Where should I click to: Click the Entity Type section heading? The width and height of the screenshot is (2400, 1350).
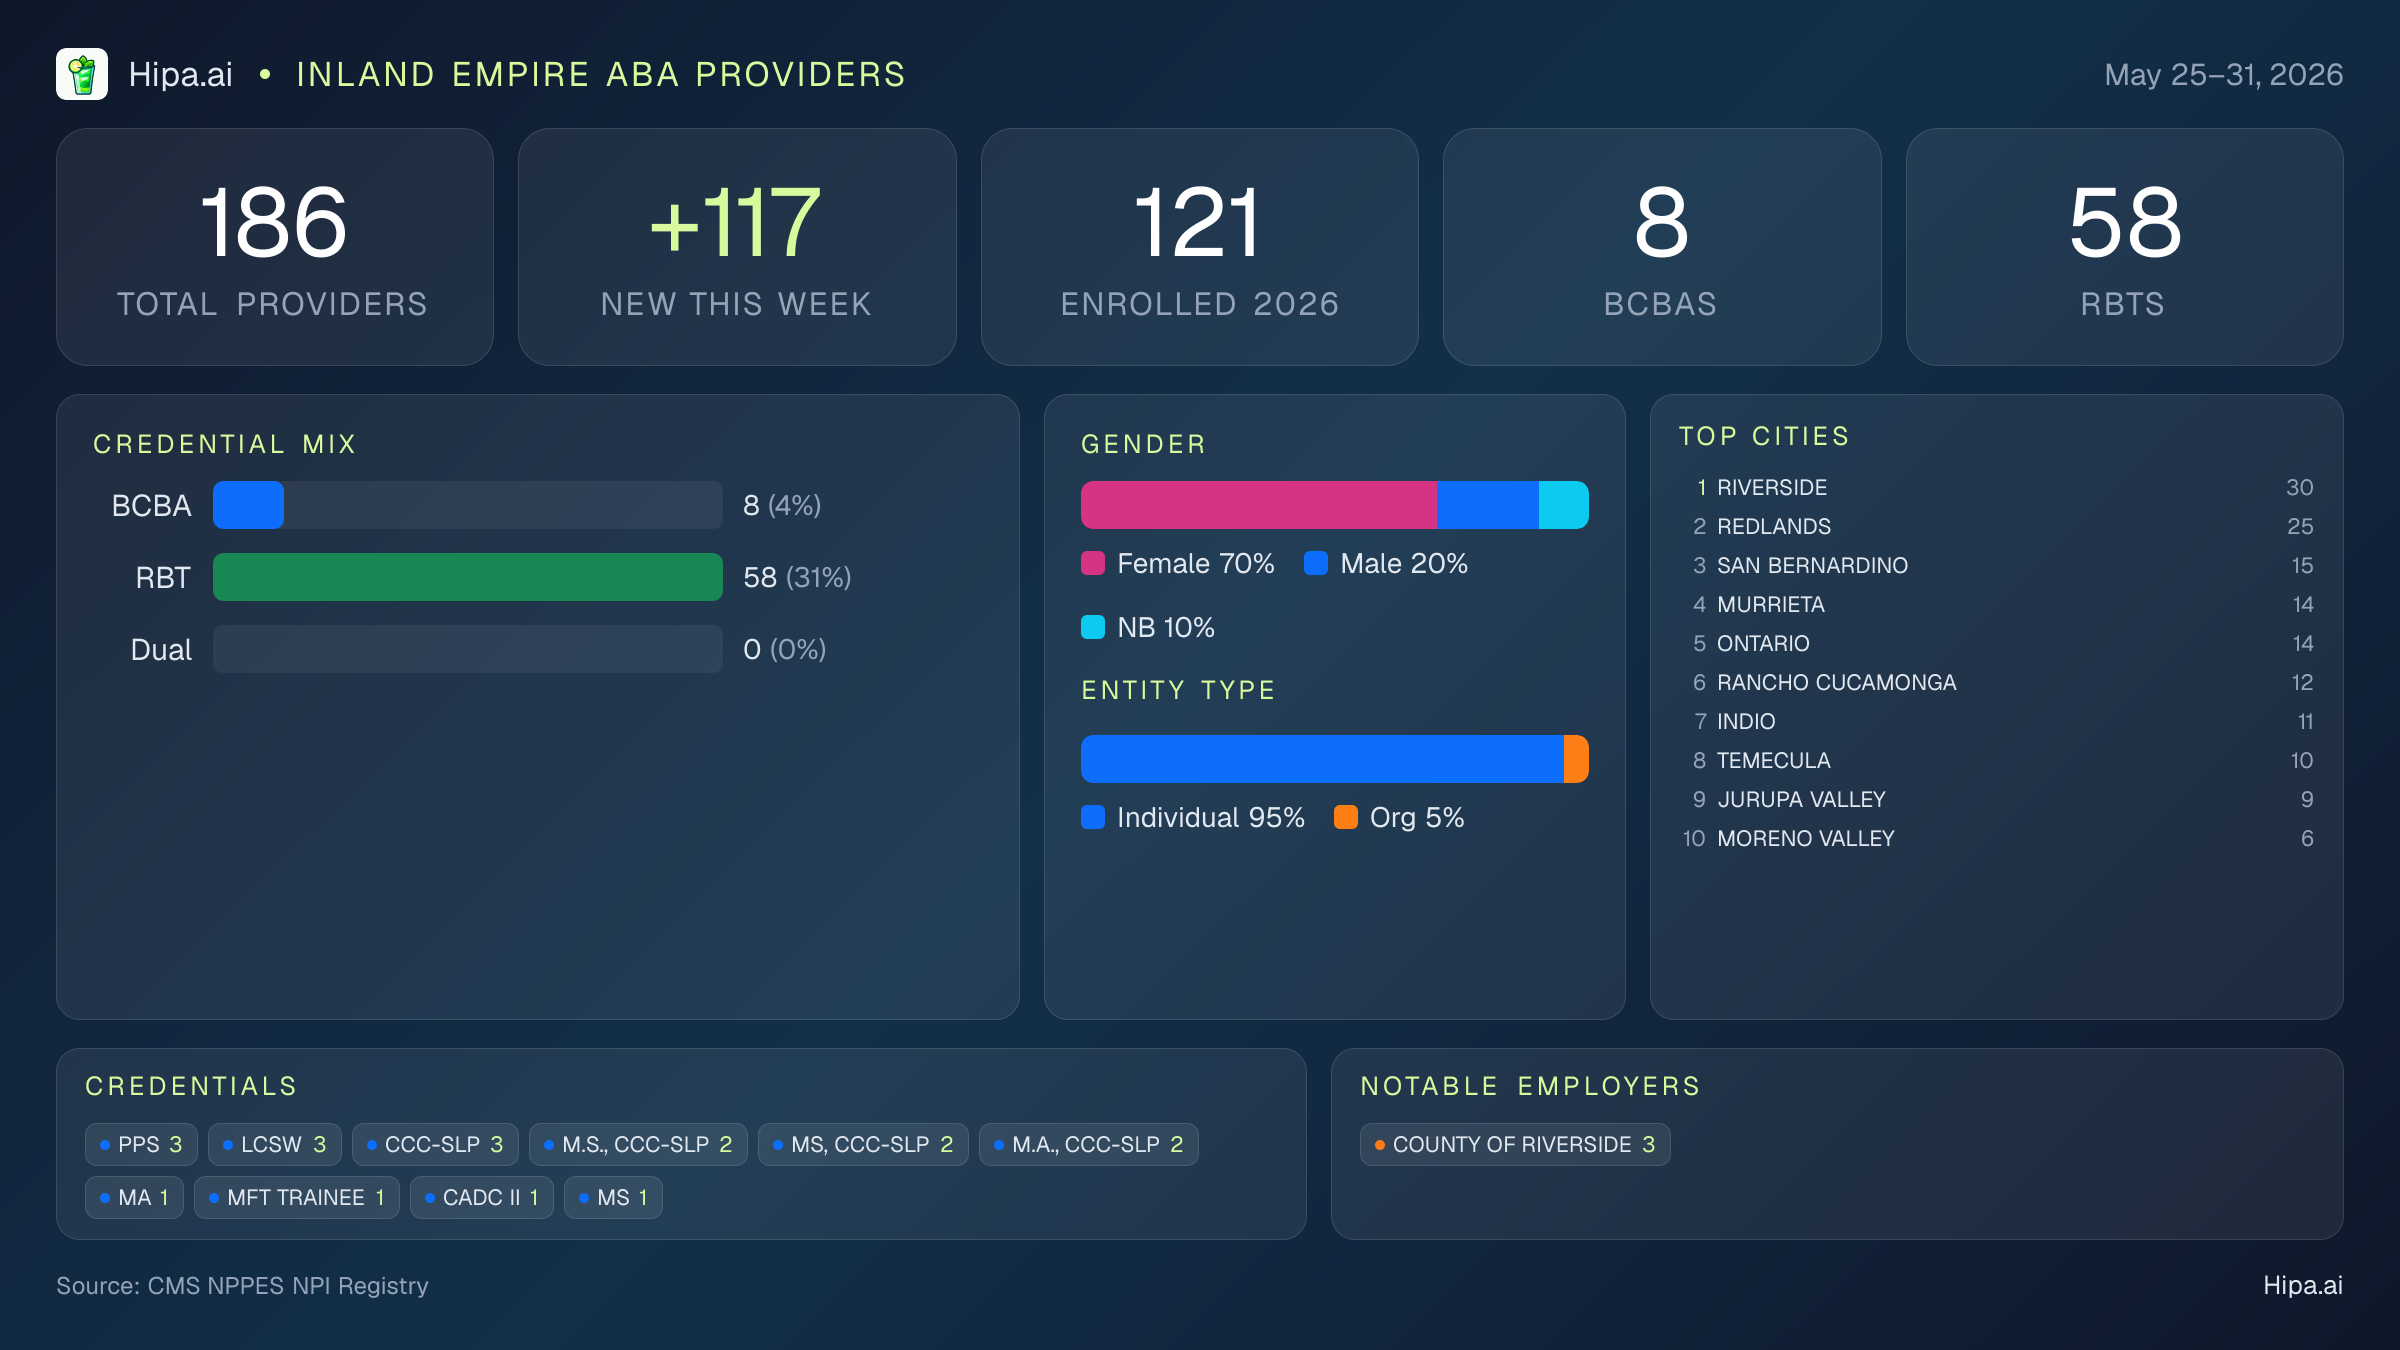point(1178,690)
